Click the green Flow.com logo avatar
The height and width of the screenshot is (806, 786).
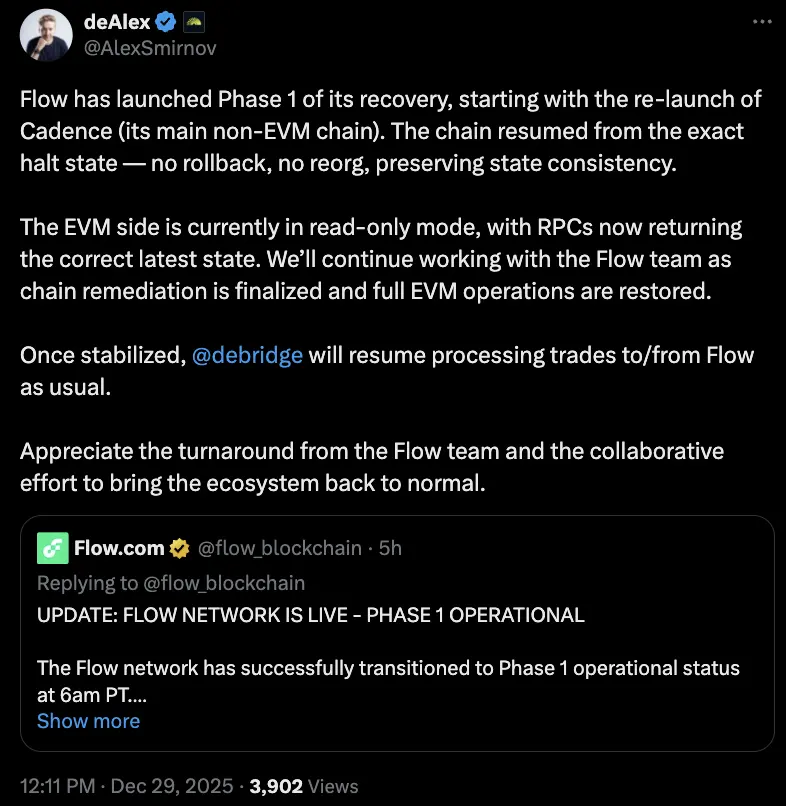[52, 548]
